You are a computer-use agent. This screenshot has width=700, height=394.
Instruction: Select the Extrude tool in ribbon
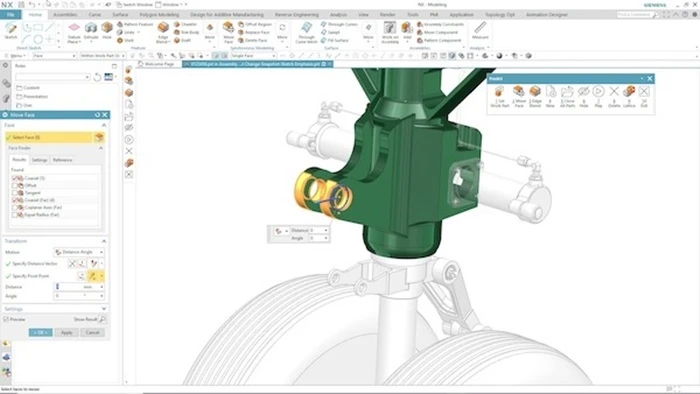pos(91,31)
